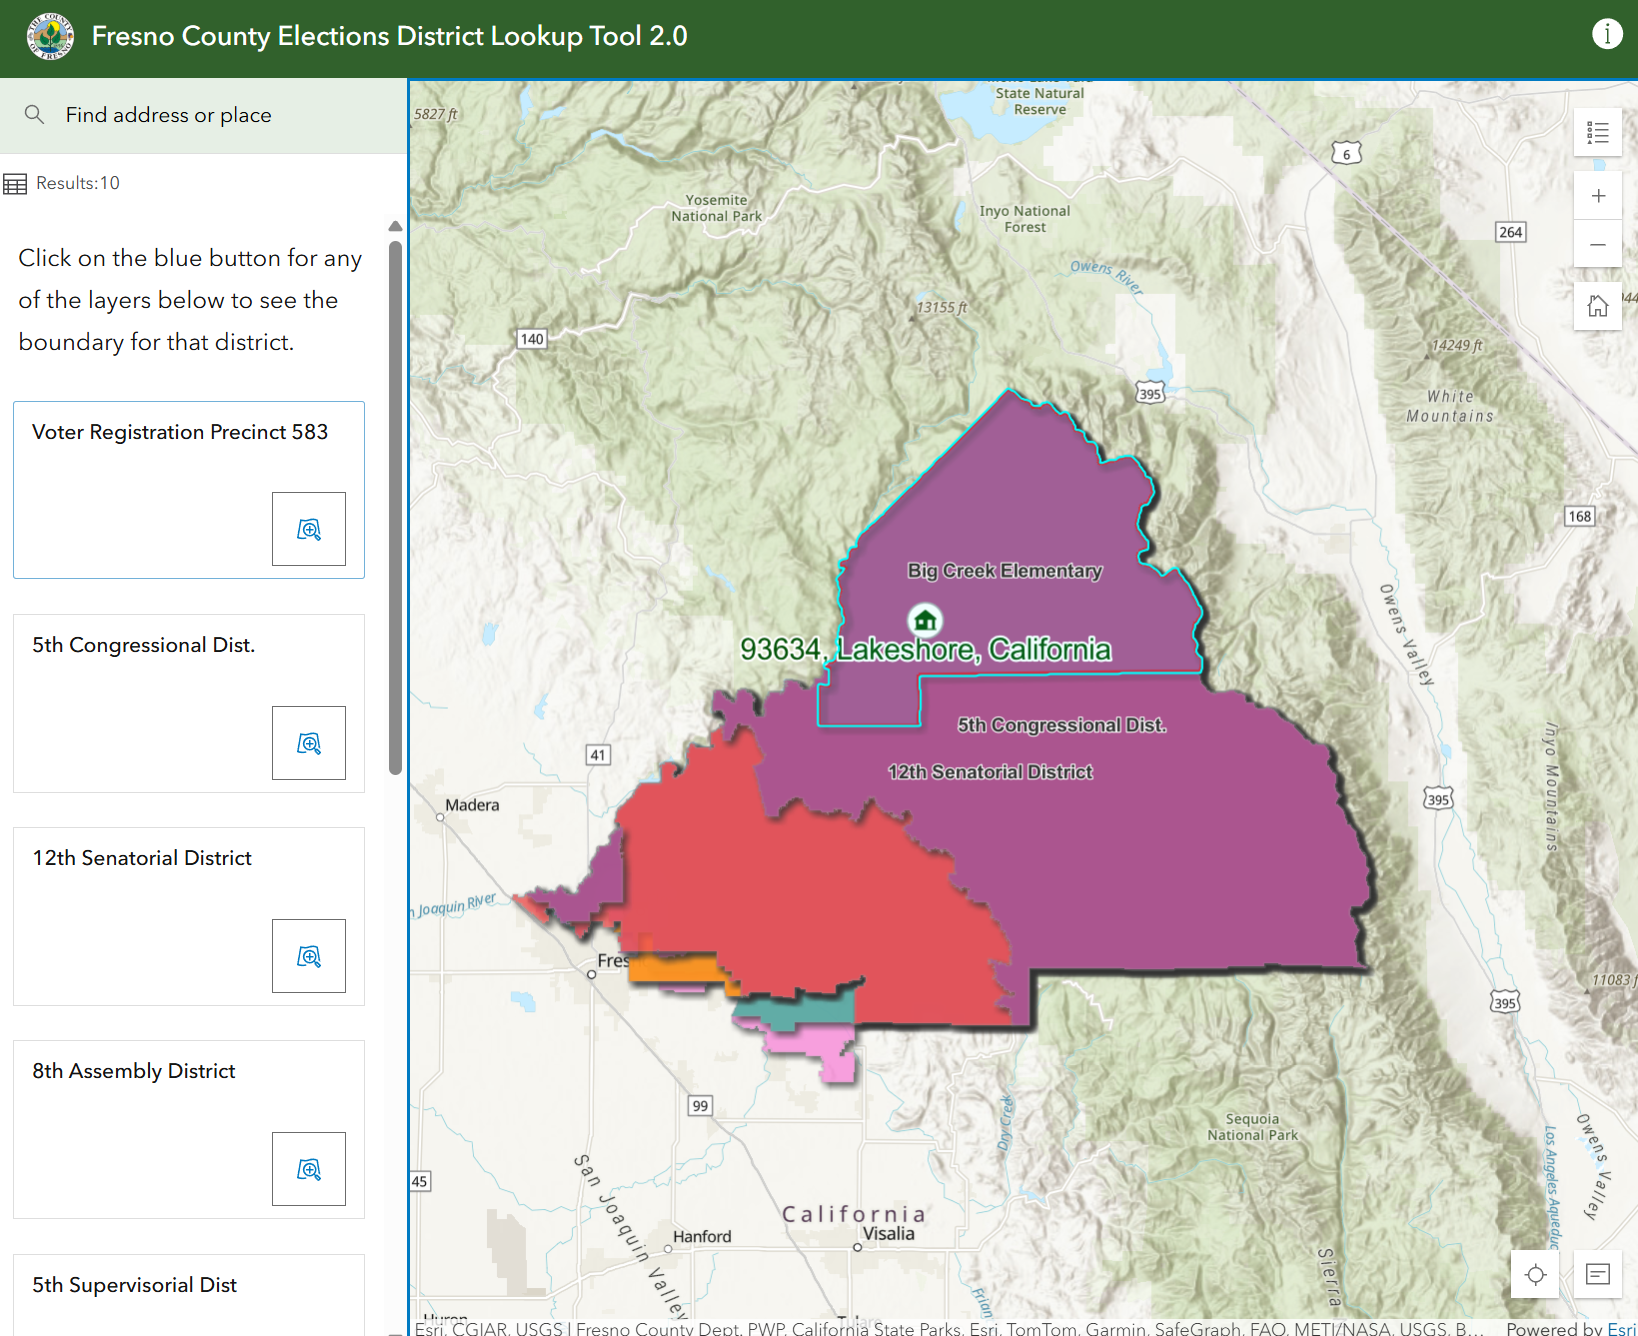Open the app information panel
1638x1336 pixels.
click(1607, 33)
